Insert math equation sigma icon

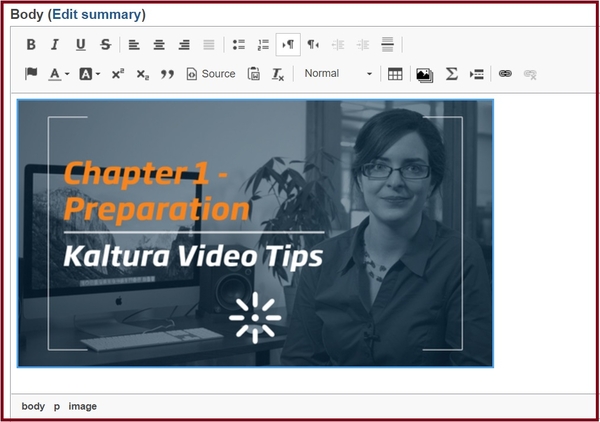click(451, 74)
